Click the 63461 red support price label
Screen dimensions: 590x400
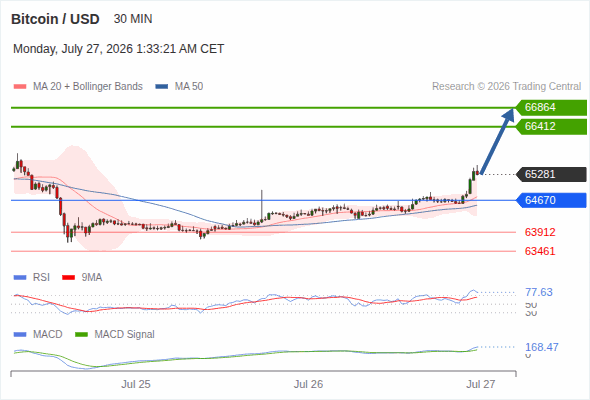(x=540, y=251)
